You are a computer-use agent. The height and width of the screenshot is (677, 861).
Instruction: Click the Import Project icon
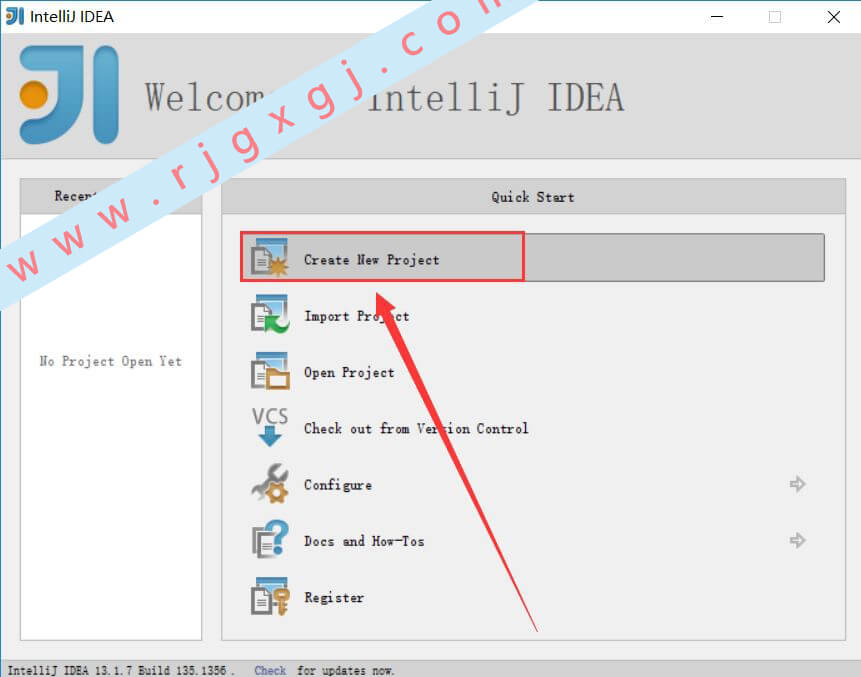(270, 314)
